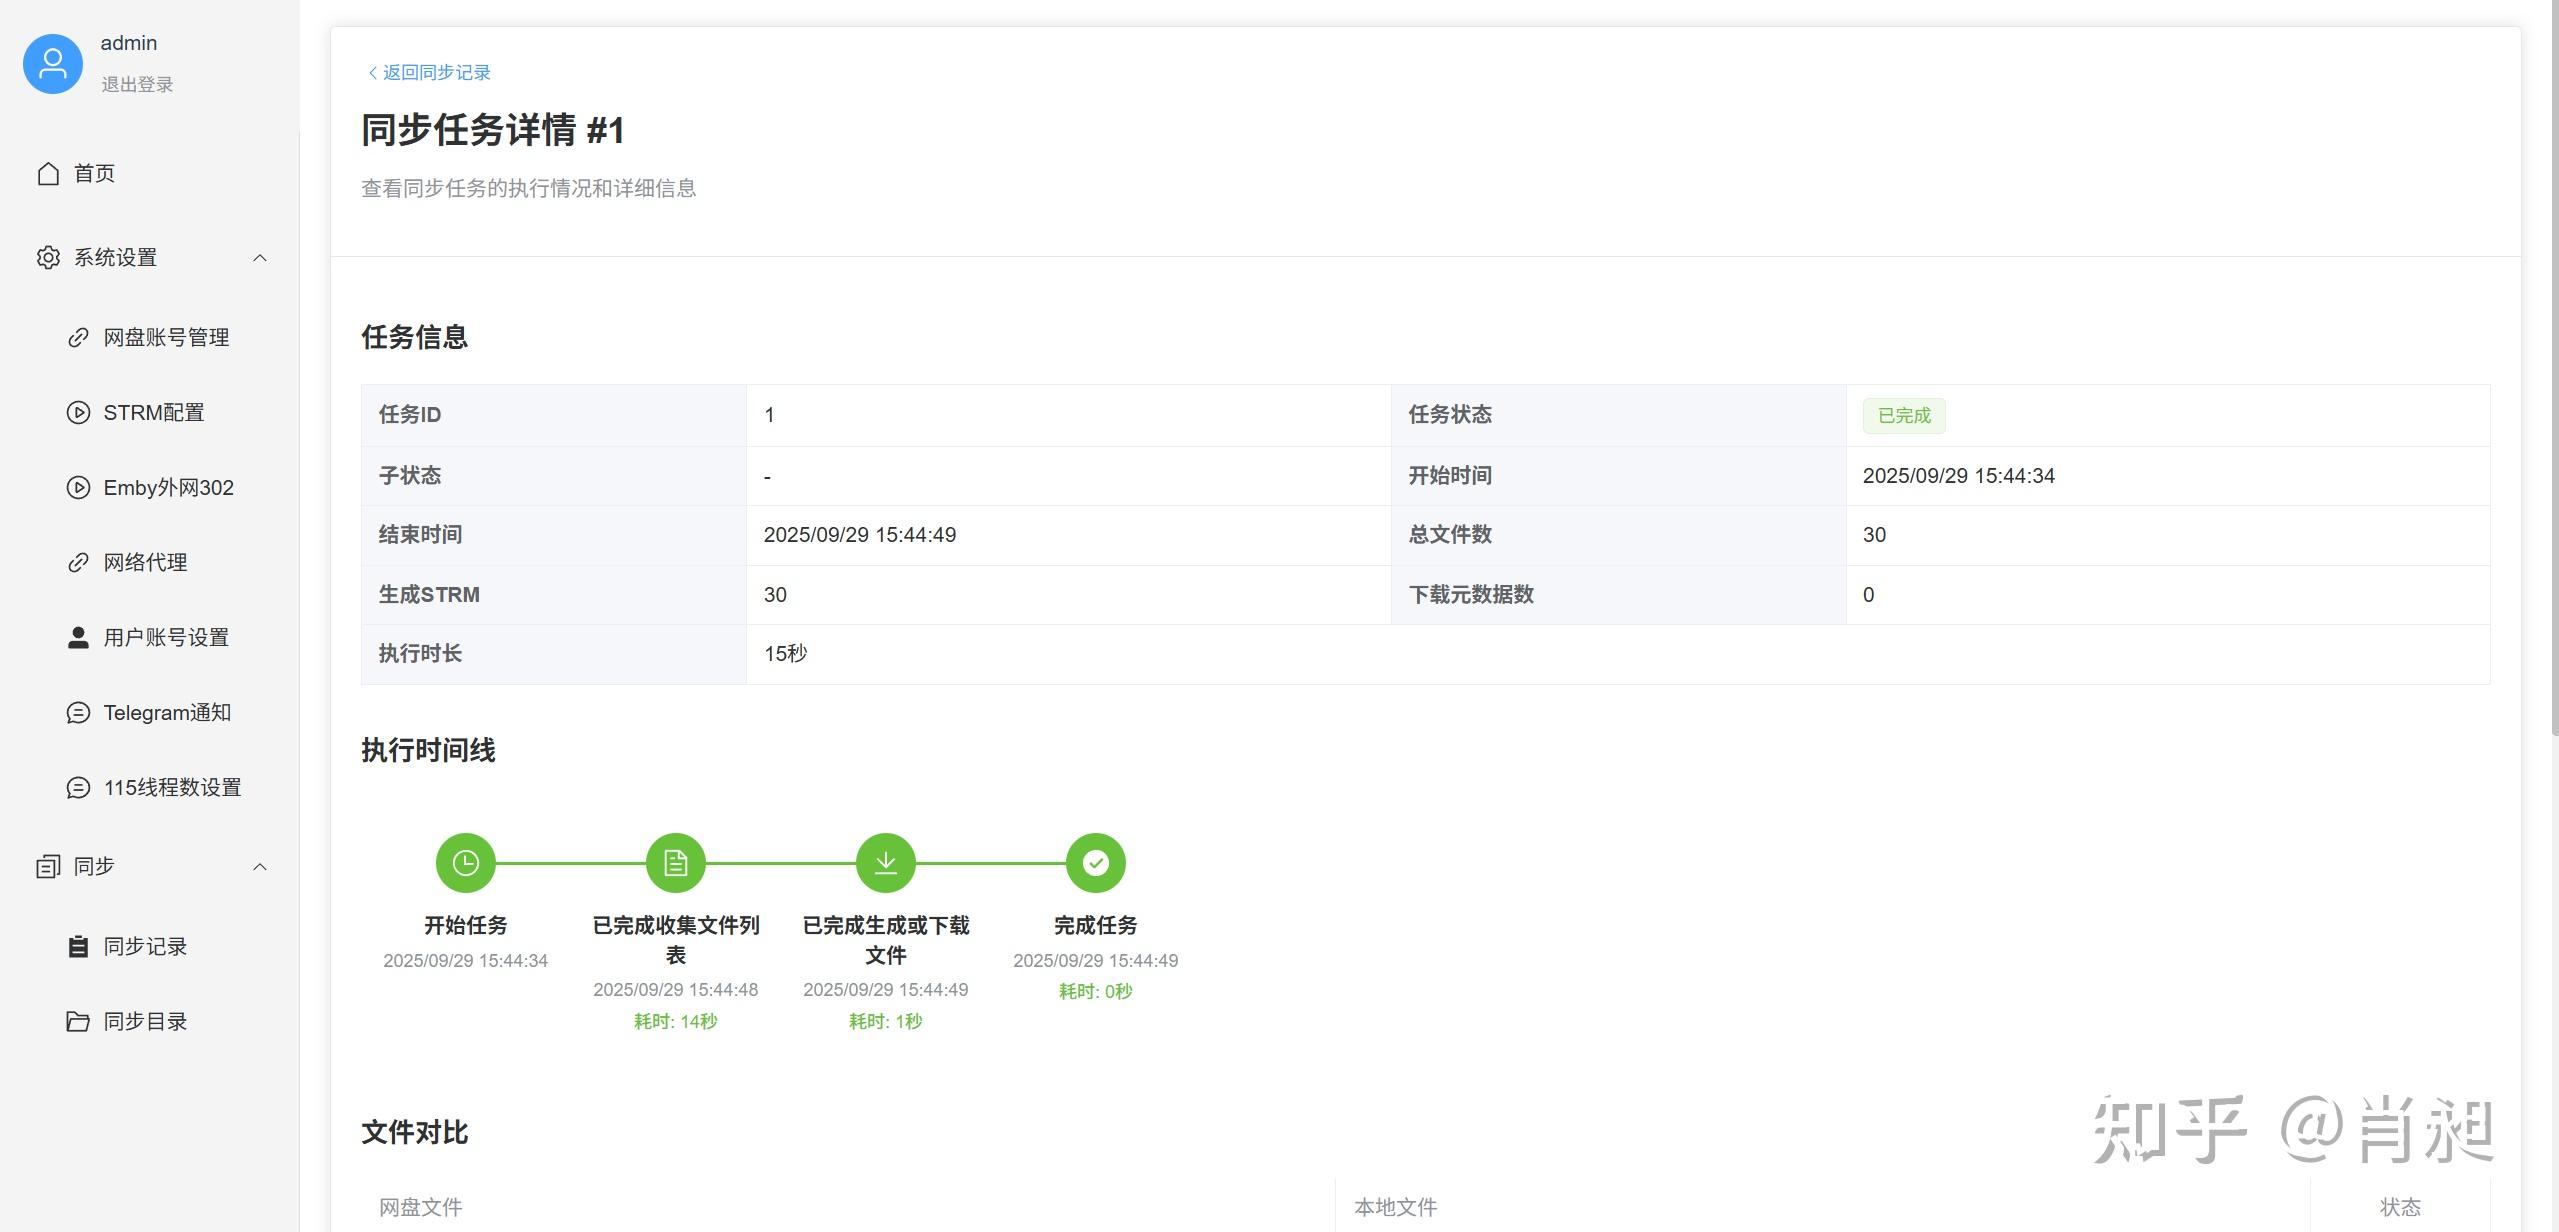Click the 已完成 status tag
Screen dimensions: 2559x1232
click(1904, 416)
